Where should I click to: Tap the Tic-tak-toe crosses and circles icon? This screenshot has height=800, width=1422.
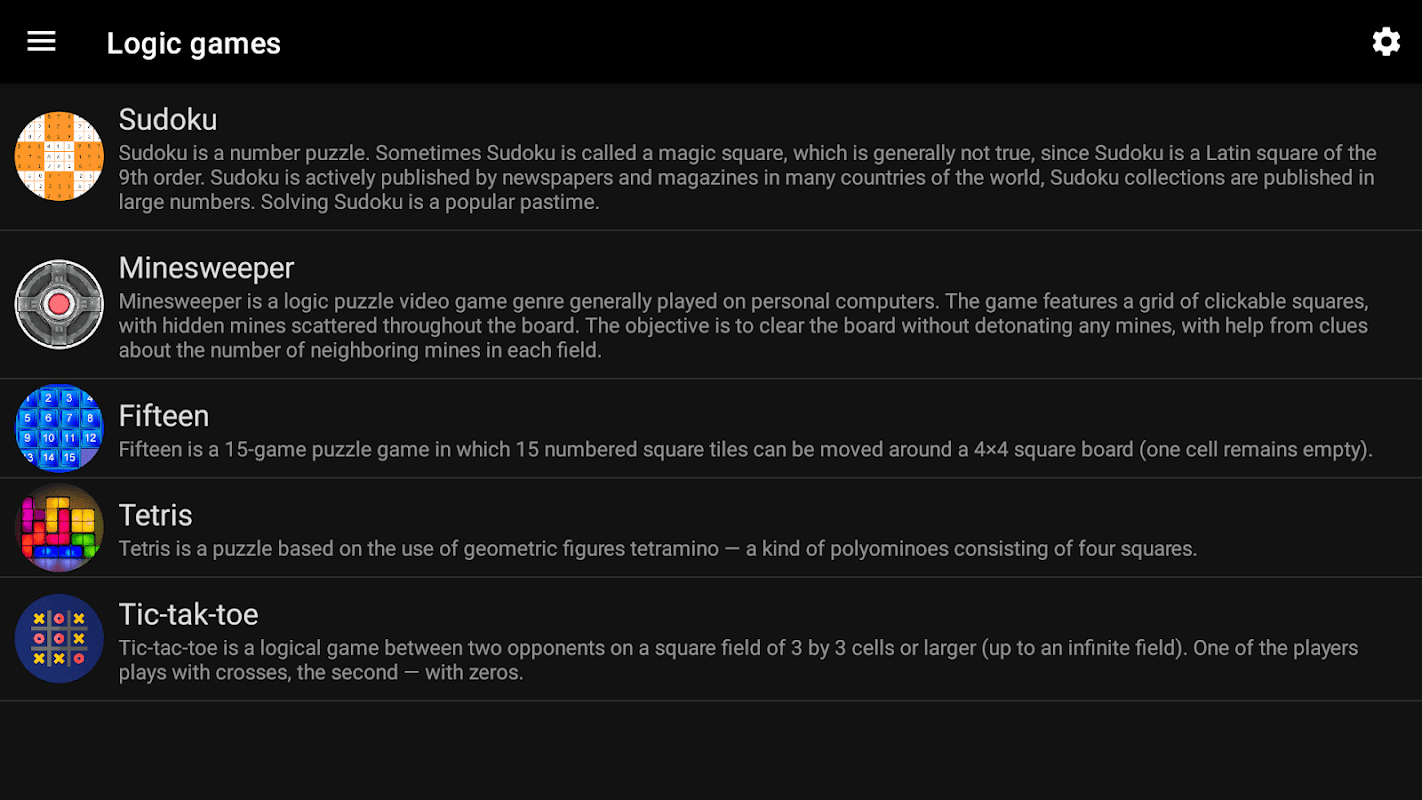[59, 638]
